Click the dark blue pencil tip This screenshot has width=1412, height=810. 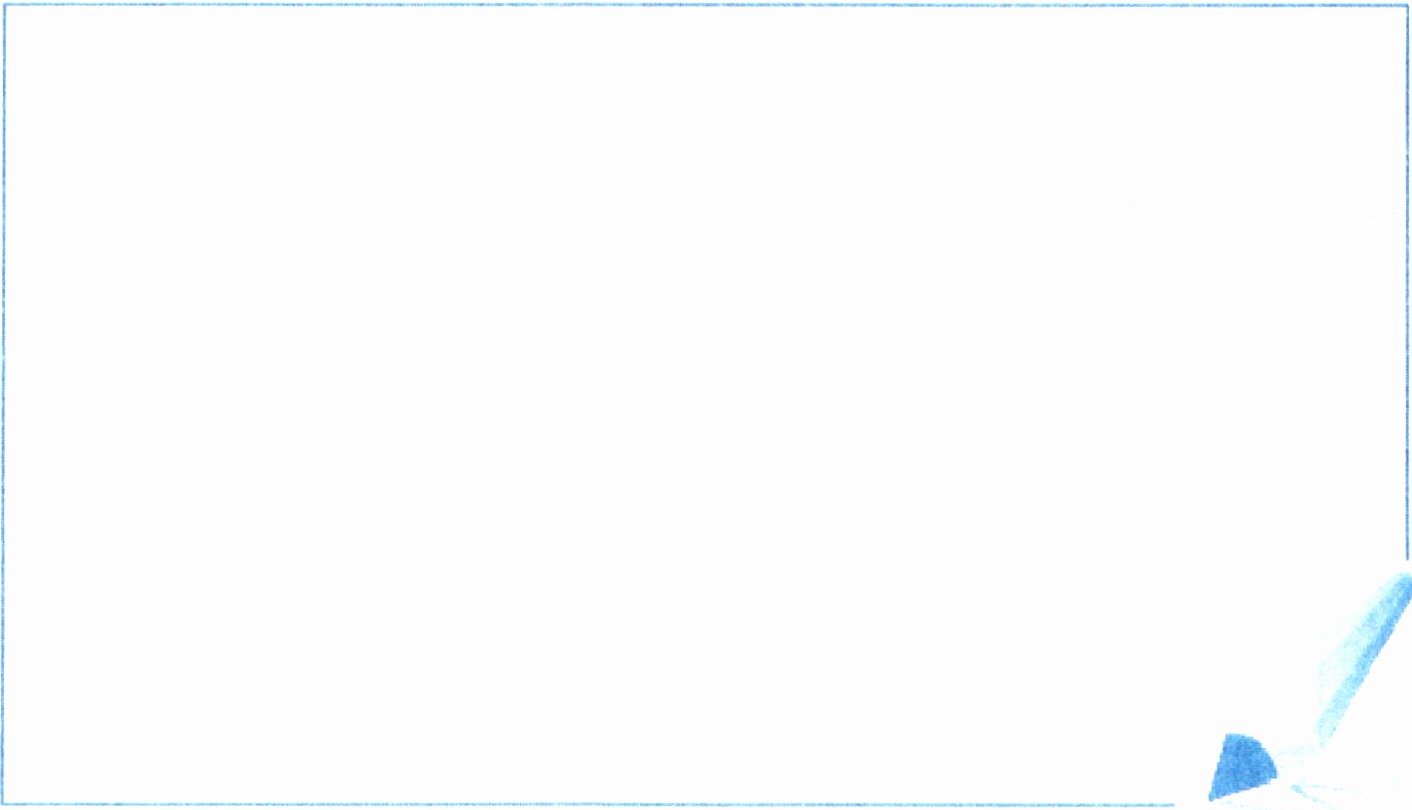point(1241,767)
